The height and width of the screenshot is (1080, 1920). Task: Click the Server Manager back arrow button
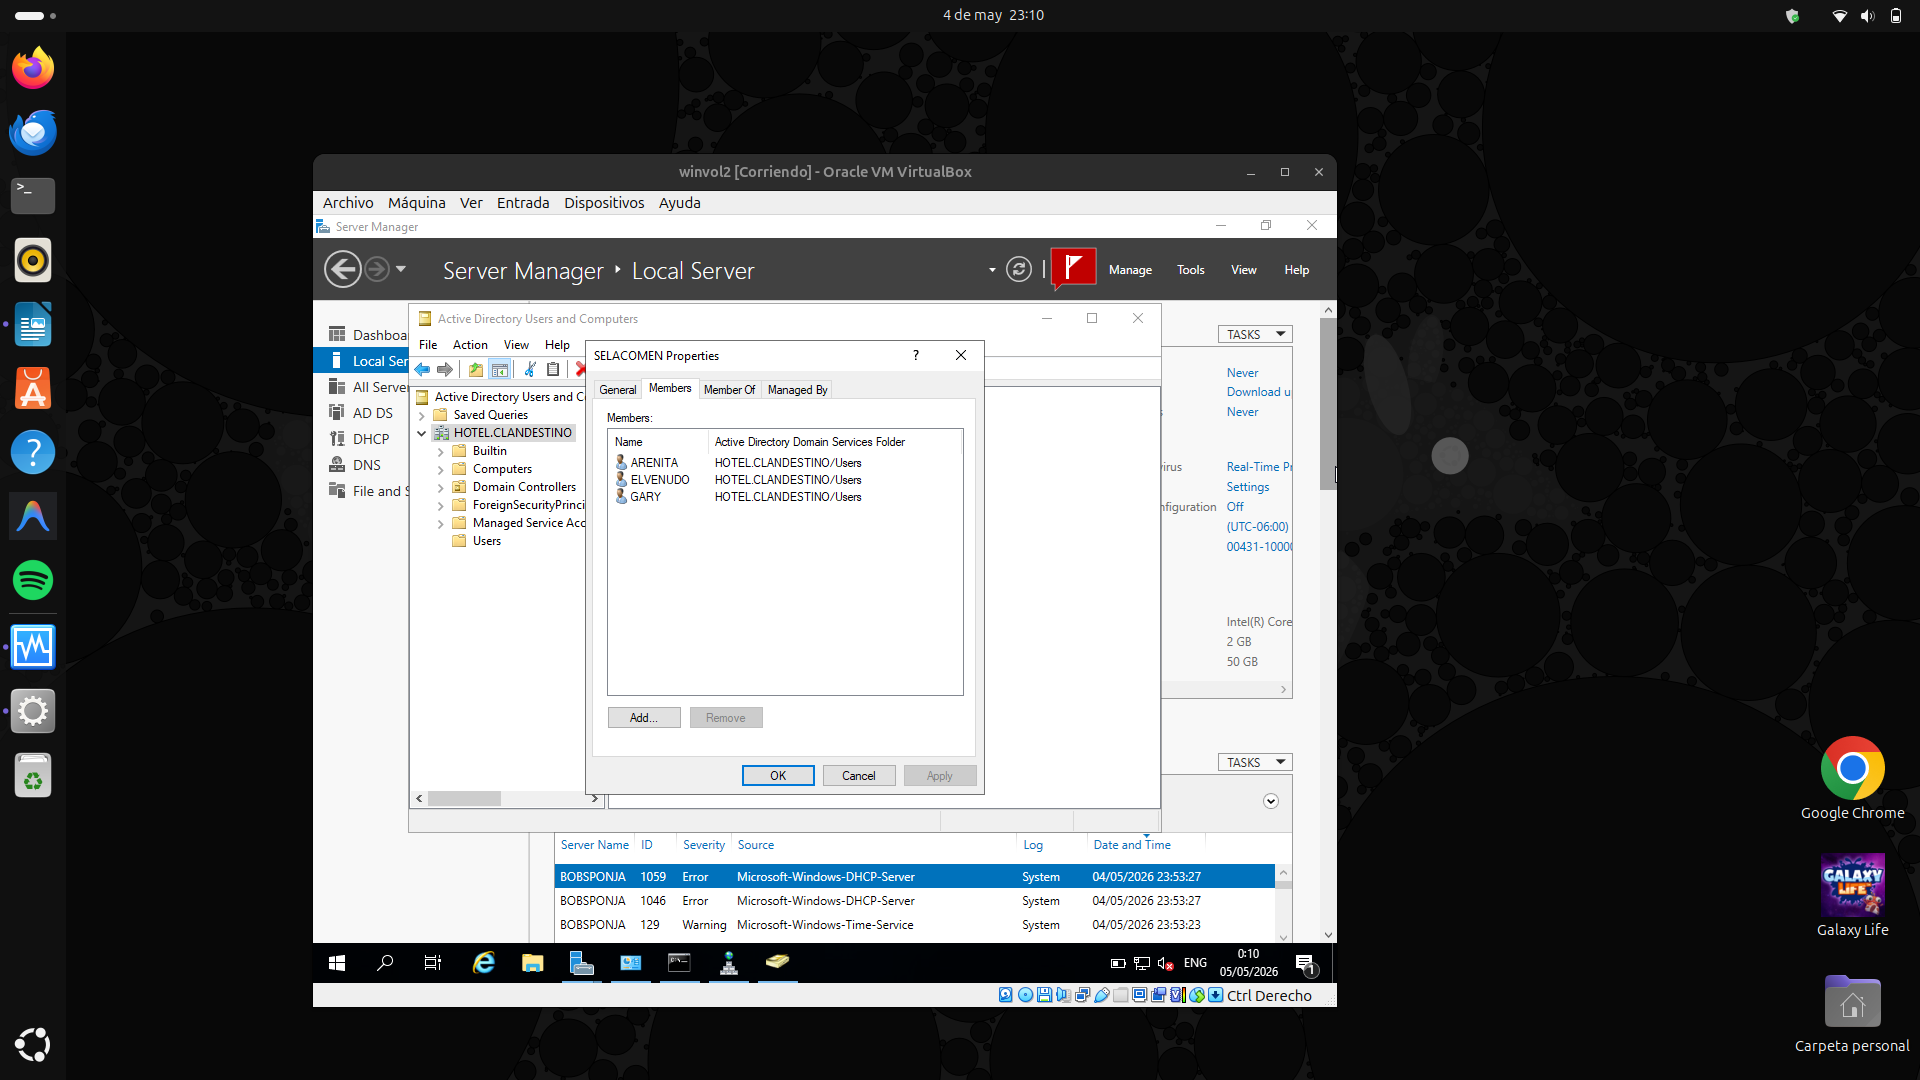[342, 269]
